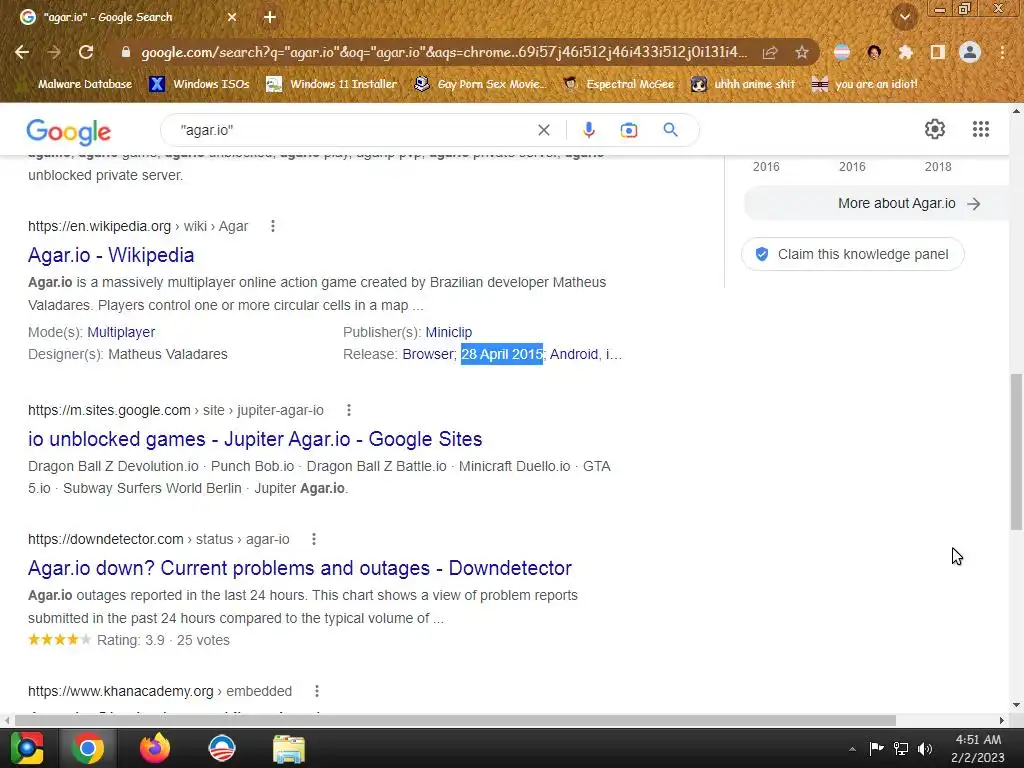Click the Chrome icon in the taskbar
The height and width of the screenshot is (768, 1024).
(88, 748)
